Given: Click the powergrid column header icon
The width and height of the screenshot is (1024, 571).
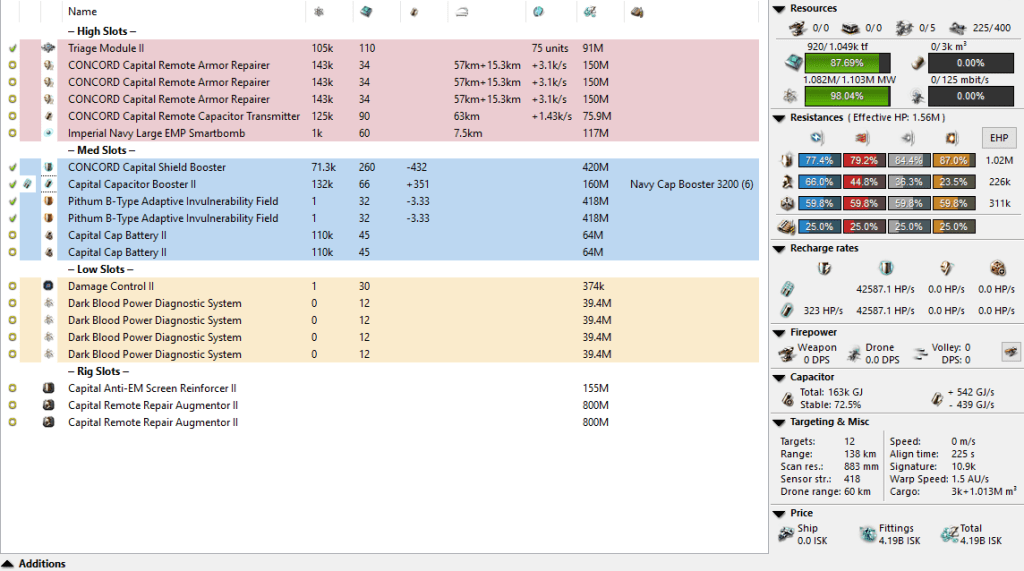Looking at the screenshot, I should (x=319, y=12).
